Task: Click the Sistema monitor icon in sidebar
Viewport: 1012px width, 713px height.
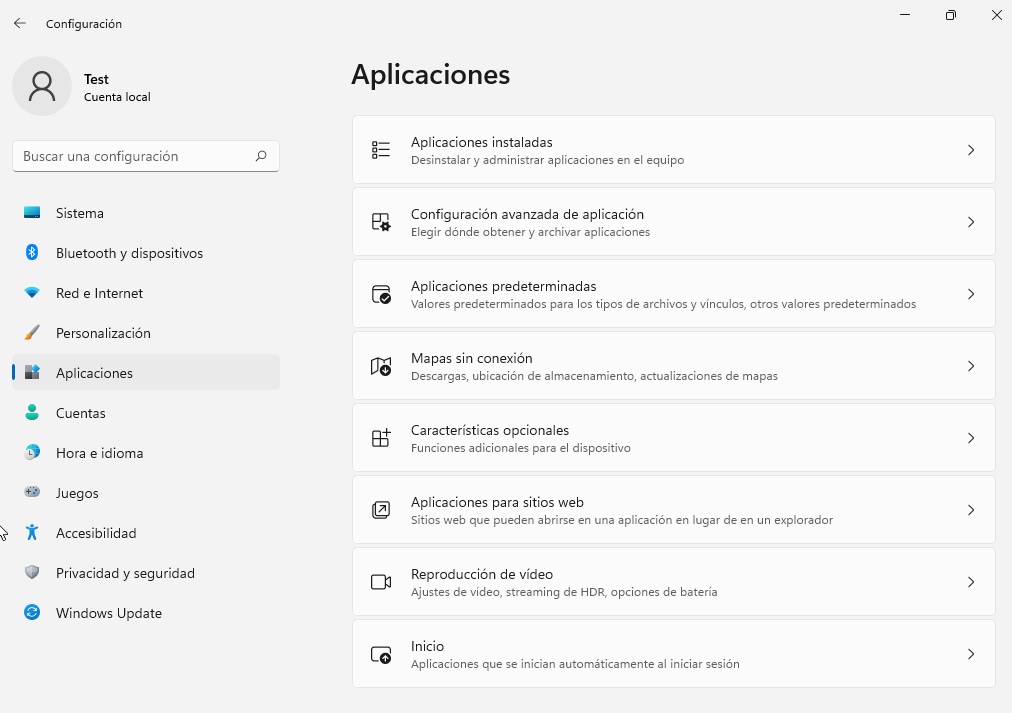Action: pos(32,213)
